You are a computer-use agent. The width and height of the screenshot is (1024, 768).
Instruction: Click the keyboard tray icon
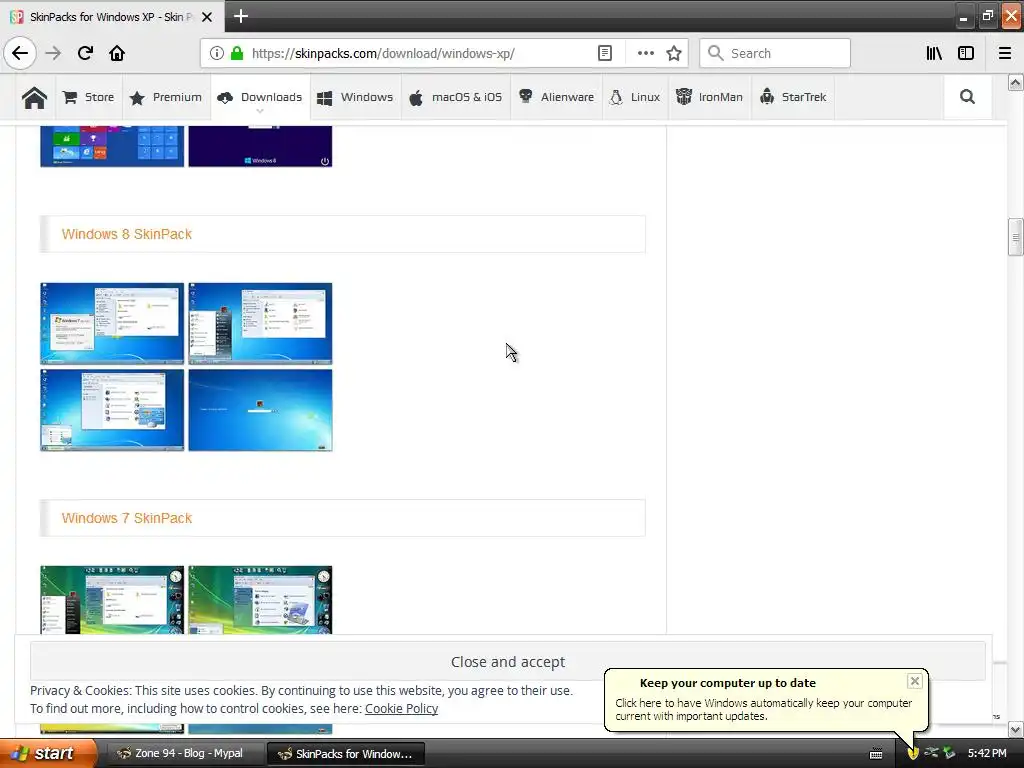coord(876,754)
